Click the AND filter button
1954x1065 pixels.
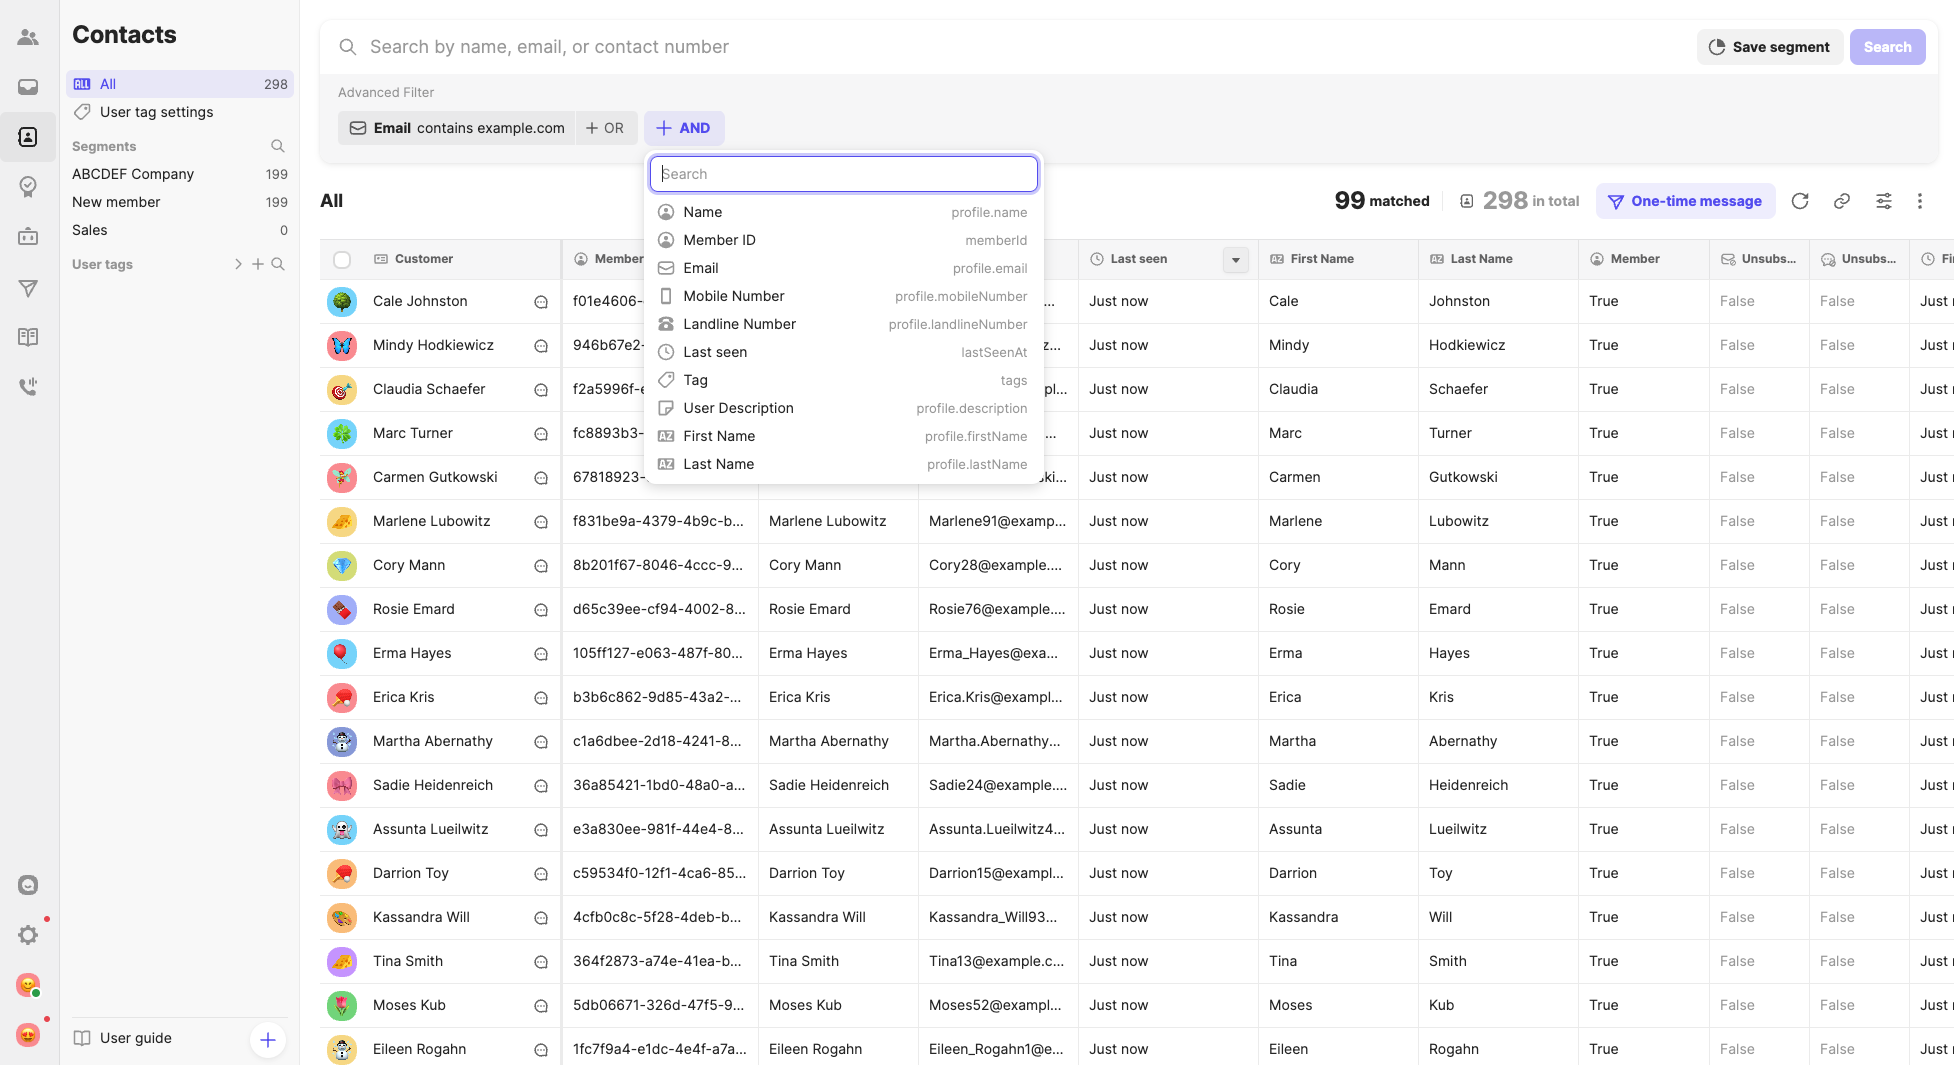coord(684,128)
